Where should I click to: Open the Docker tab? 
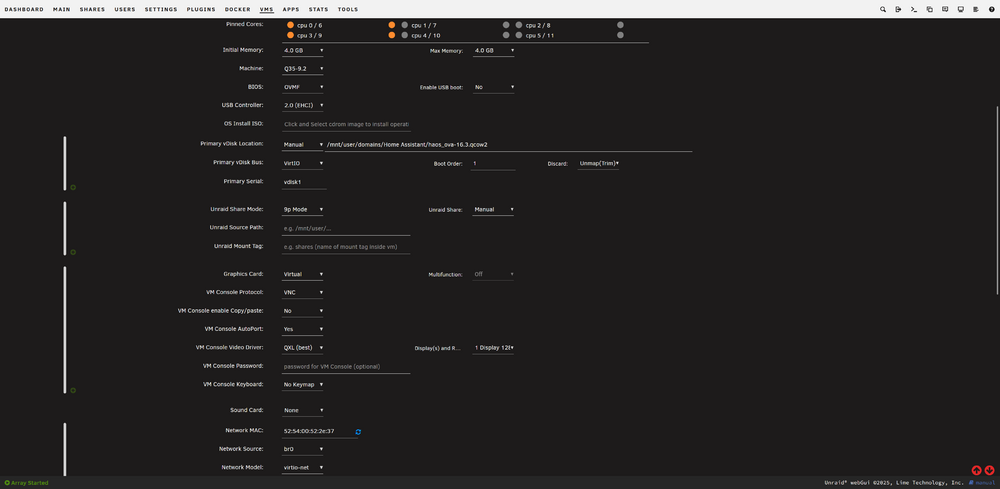pyautogui.click(x=238, y=10)
